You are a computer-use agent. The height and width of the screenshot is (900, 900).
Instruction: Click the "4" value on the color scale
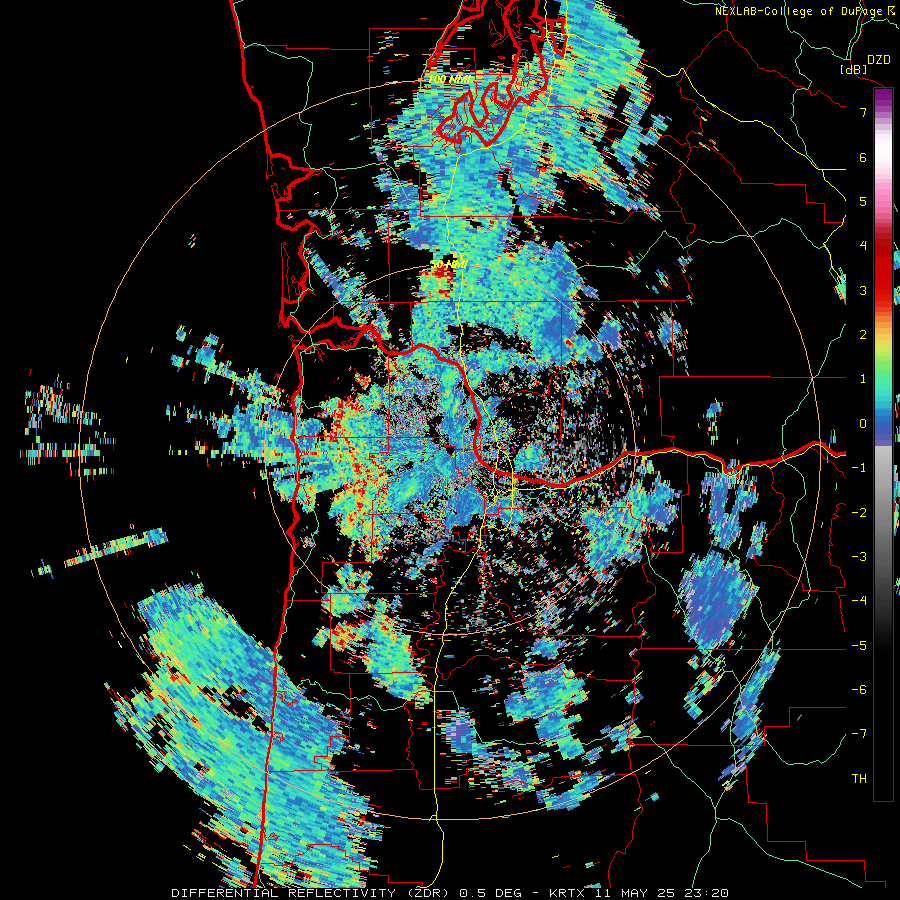[x=863, y=246]
